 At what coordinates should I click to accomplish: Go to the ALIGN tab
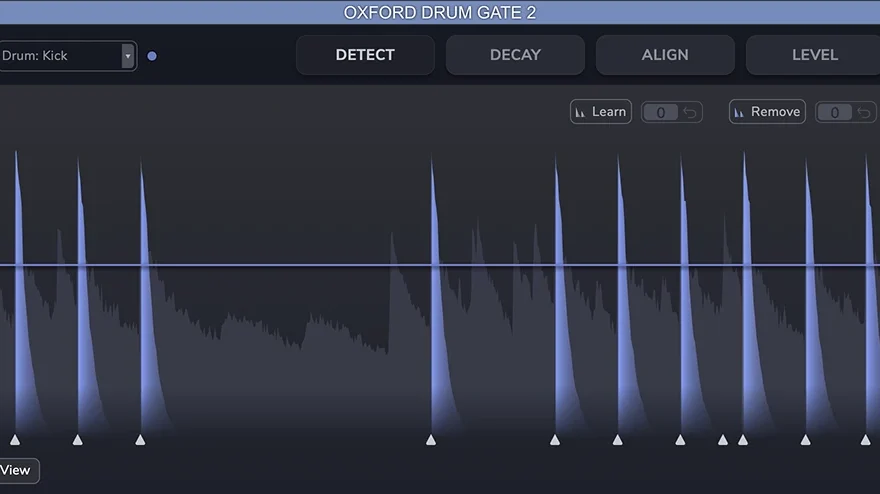(x=665, y=55)
